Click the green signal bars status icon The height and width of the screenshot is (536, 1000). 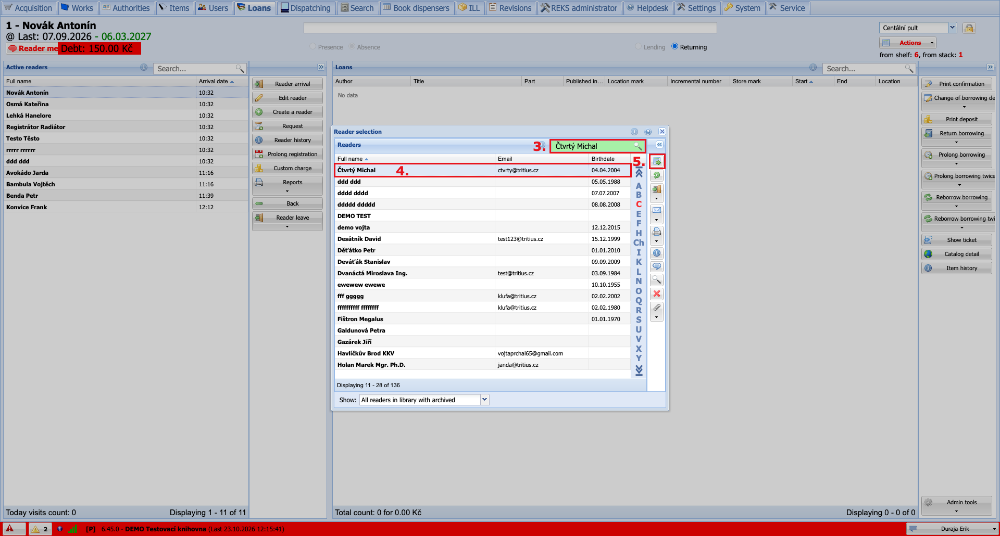point(72,529)
